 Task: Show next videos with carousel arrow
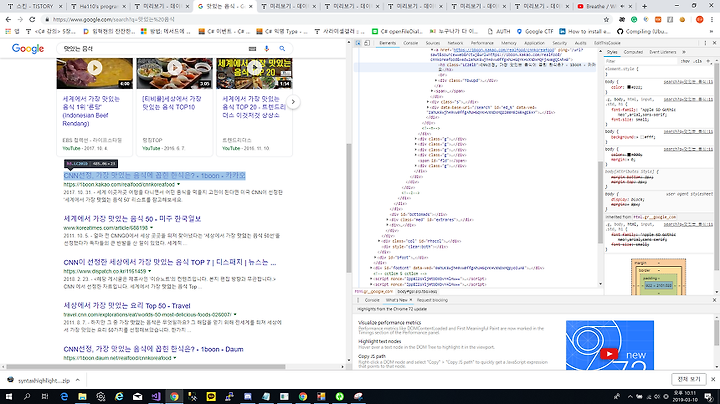pyautogui.click(x=293, y=102)
